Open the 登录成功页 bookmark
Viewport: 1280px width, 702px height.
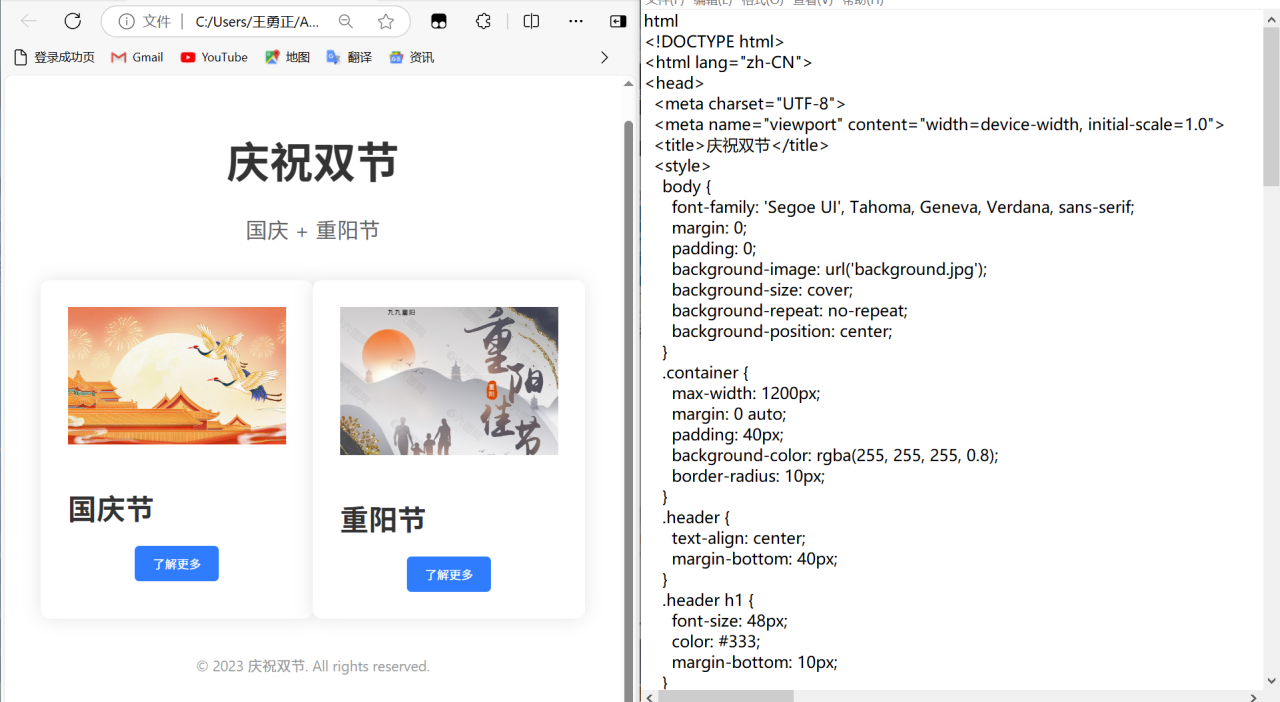pos(54,57)
